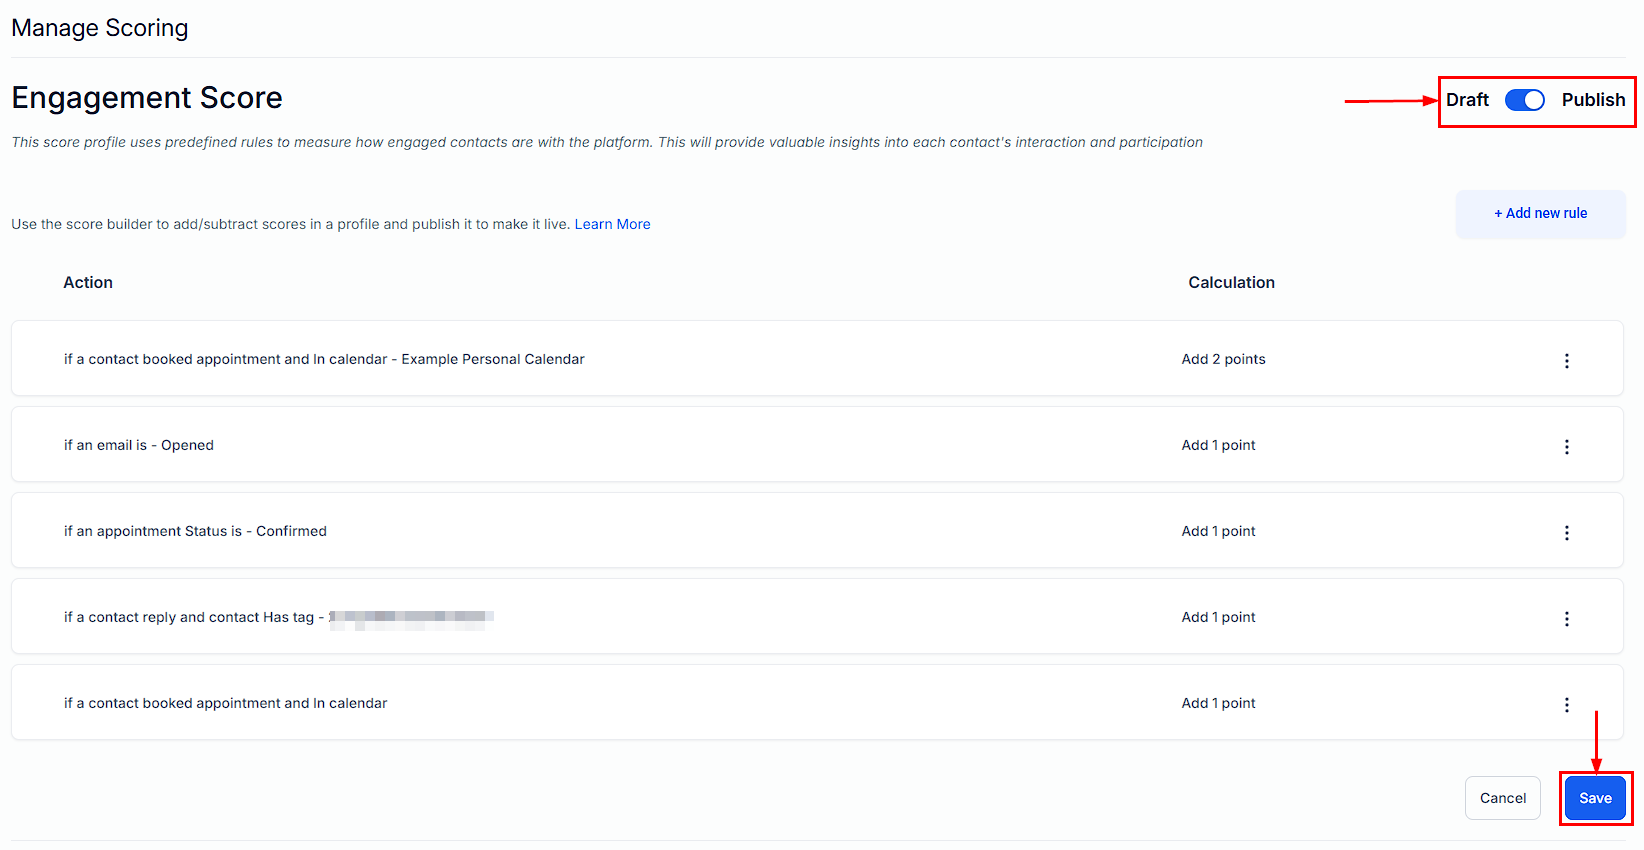Image resolution: width=1644 pixels, height=850 pixels.
Task: Click the Add new rule button
Action: [1540, 213]
